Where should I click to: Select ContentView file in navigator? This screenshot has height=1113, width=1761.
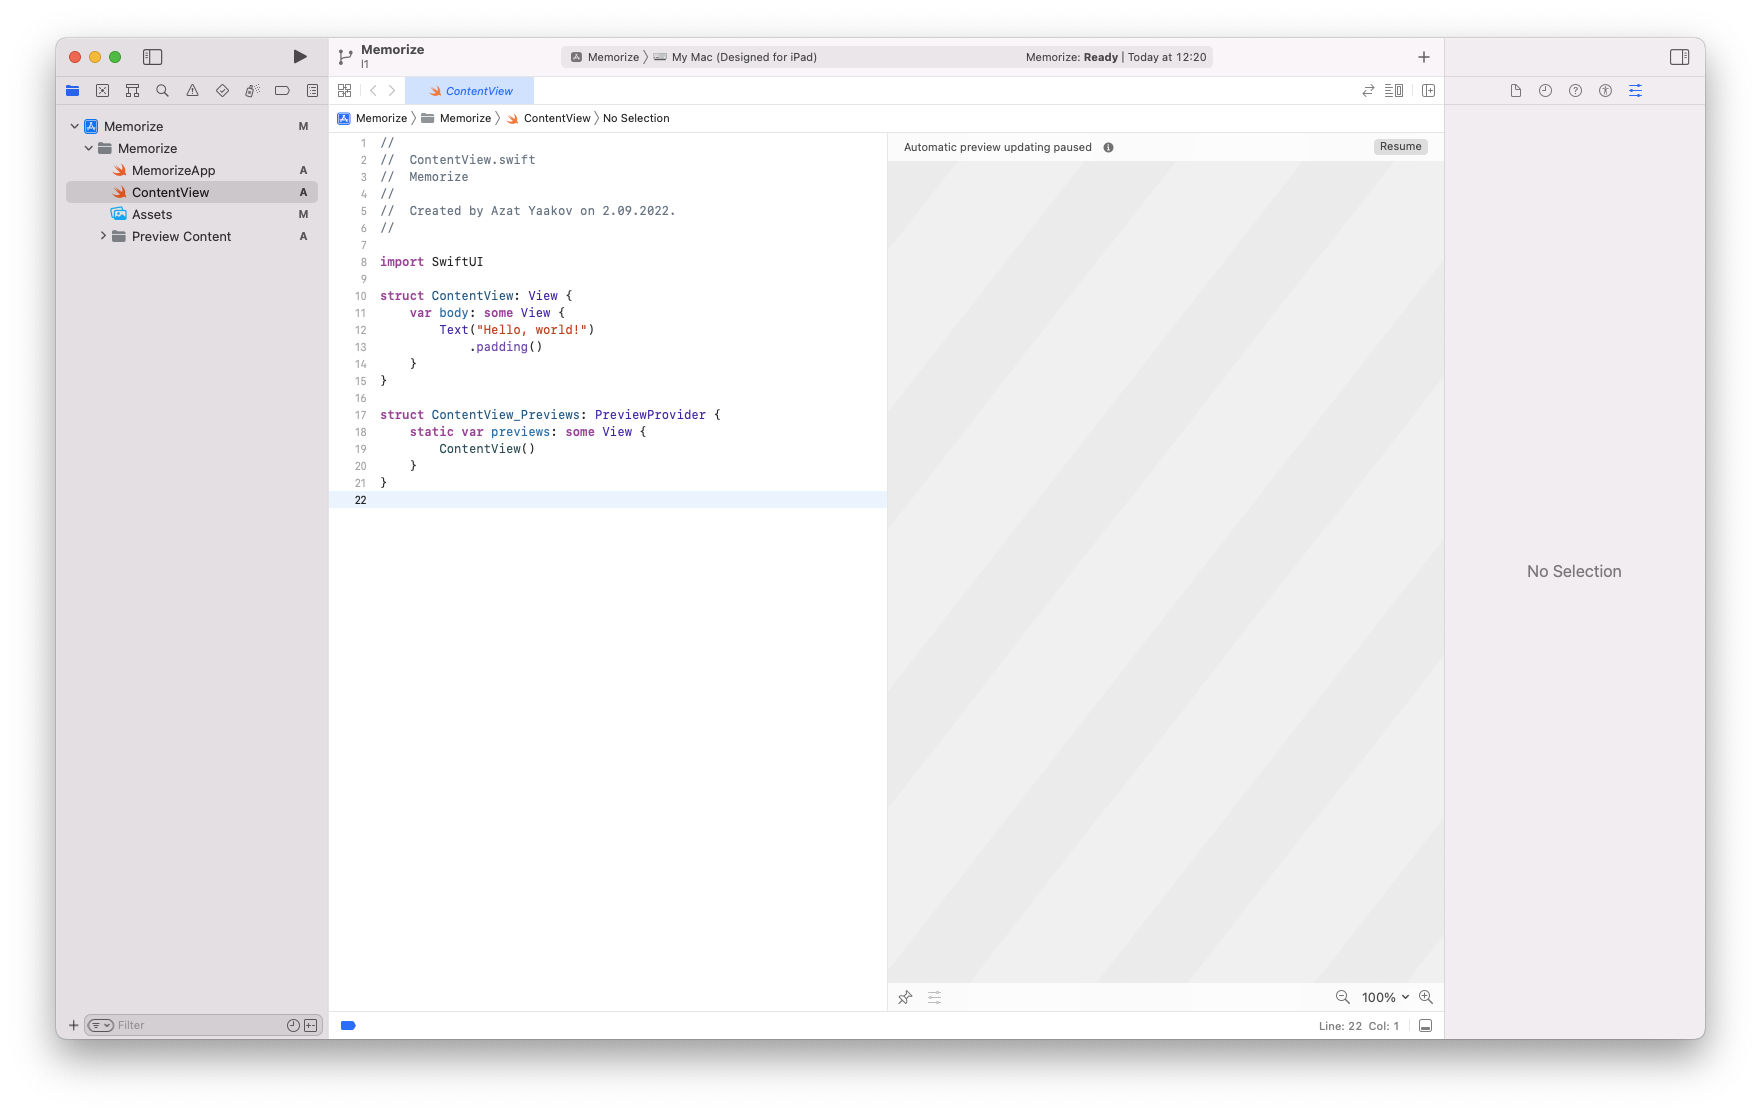pyautogui.click(x=192, y=192)
